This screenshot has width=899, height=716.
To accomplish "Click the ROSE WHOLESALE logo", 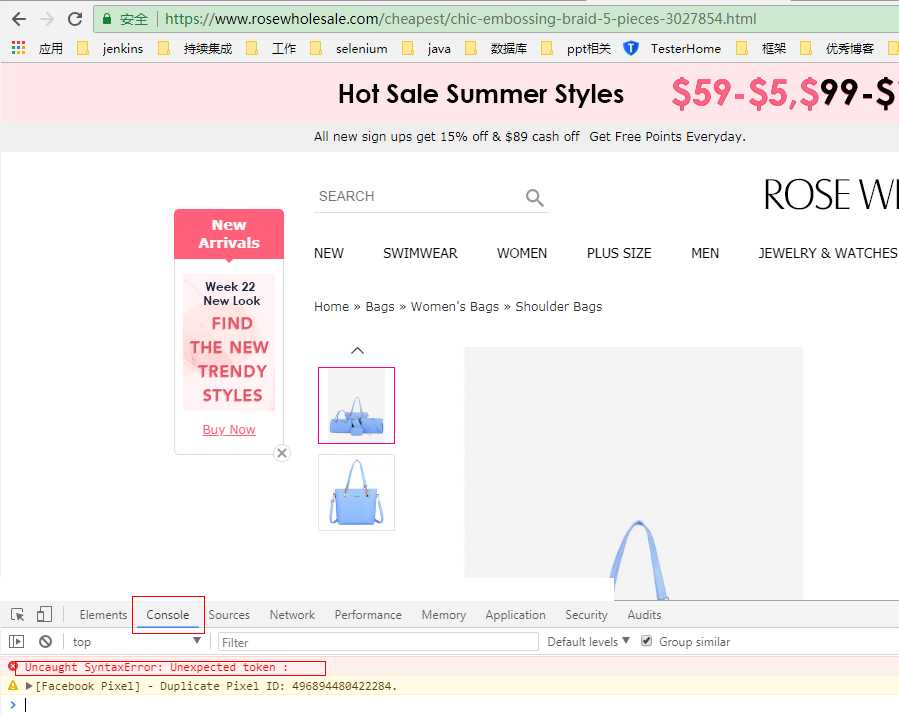I will (831, 195).
